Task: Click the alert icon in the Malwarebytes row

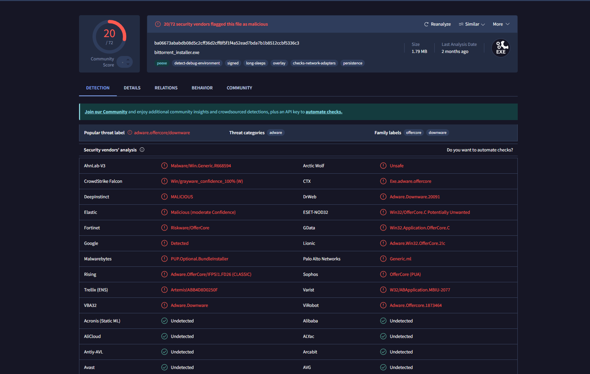Action: click(x=164, y=259)
